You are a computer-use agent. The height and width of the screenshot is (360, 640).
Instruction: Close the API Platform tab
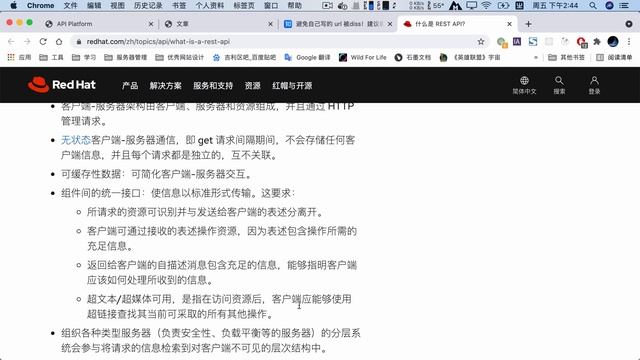point(151,24)
